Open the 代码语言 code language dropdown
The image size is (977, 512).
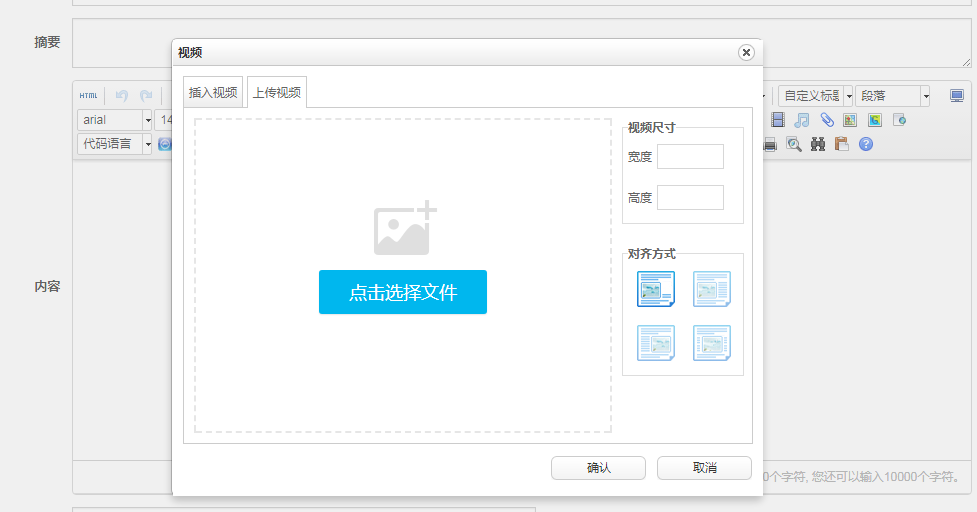point(115,144)
